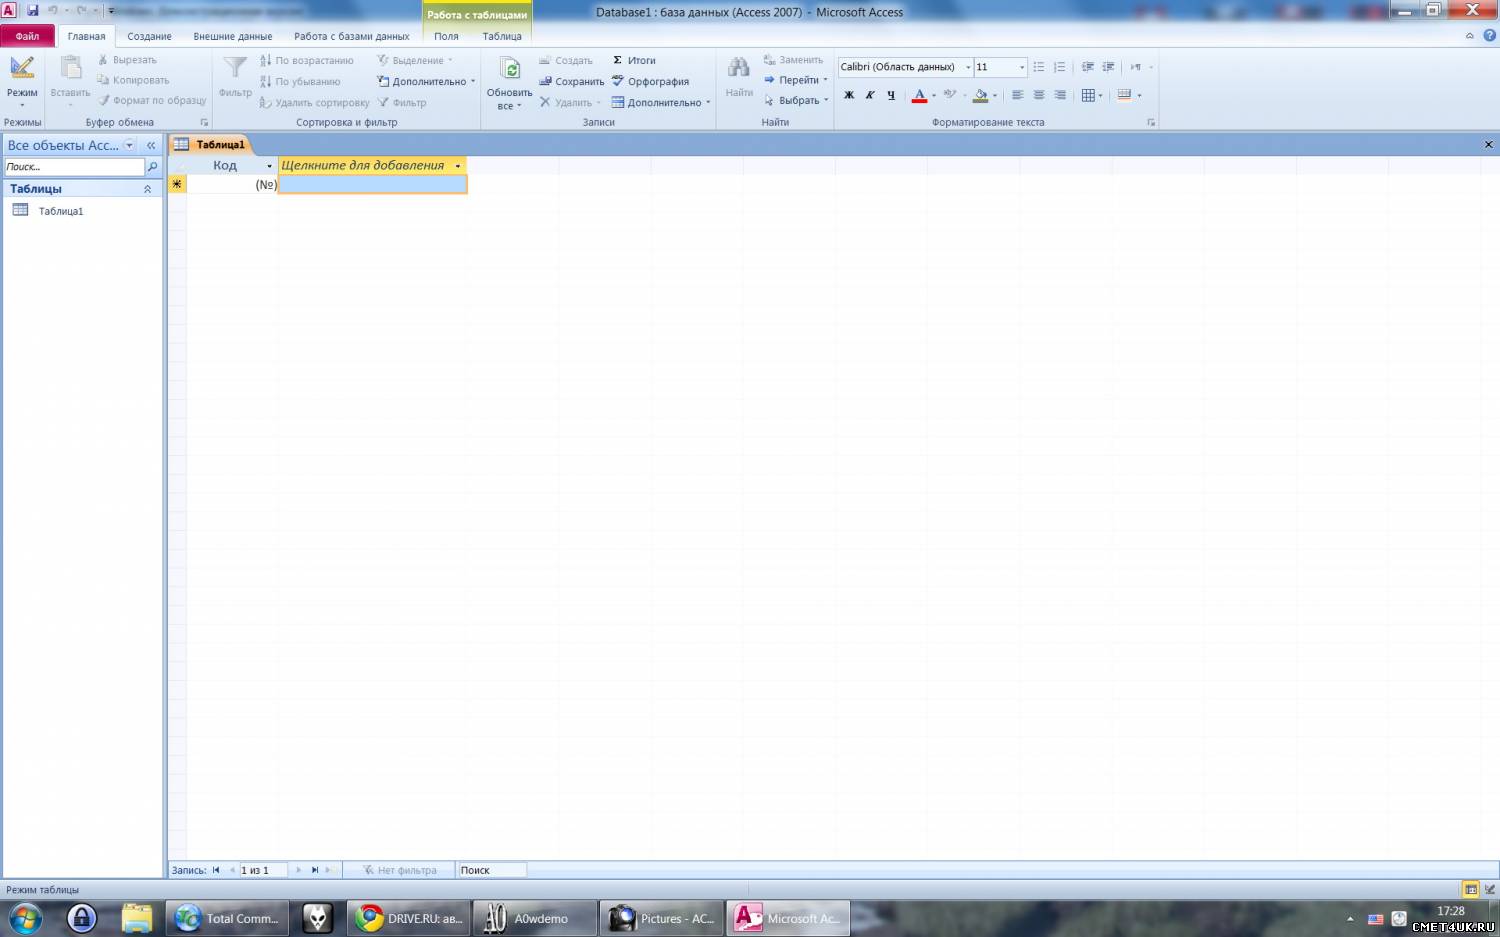Image resolution: width=1500 pixels, height=937 pixels.
Task: Select the Формат по образцу brush
Action: (x=152, y=100)
